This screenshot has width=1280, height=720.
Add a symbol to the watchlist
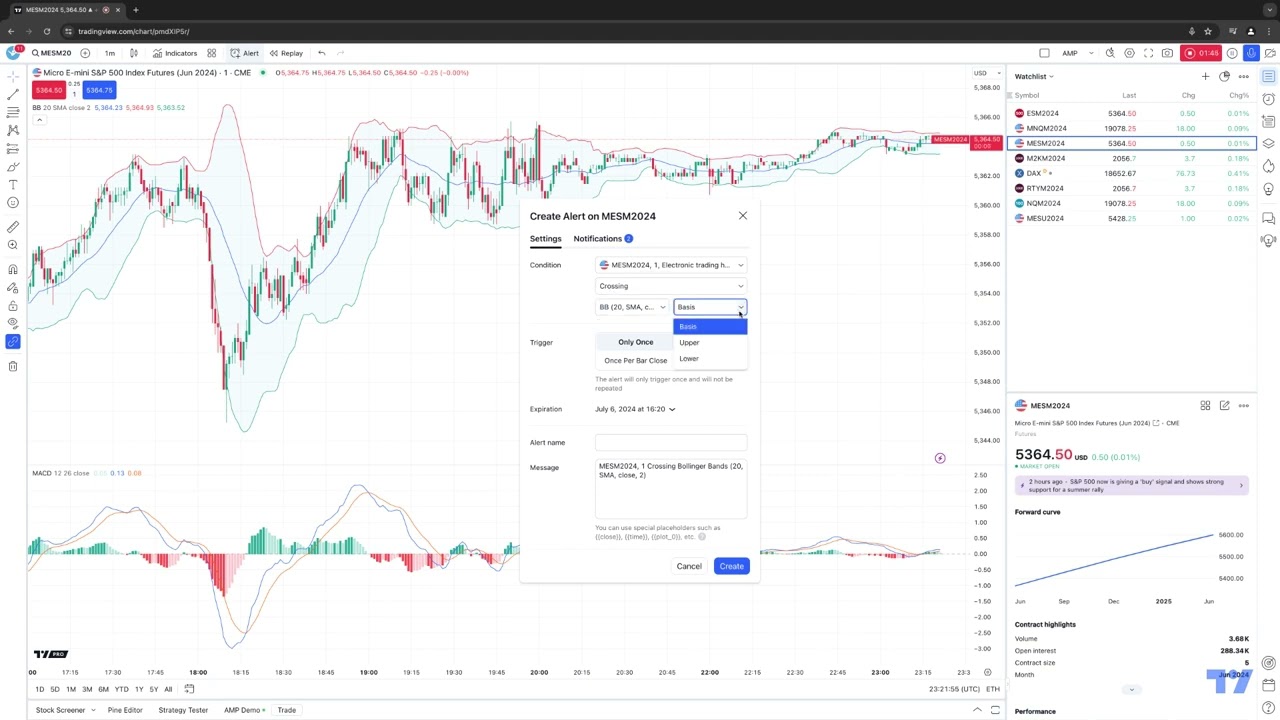pos(1205,76)
